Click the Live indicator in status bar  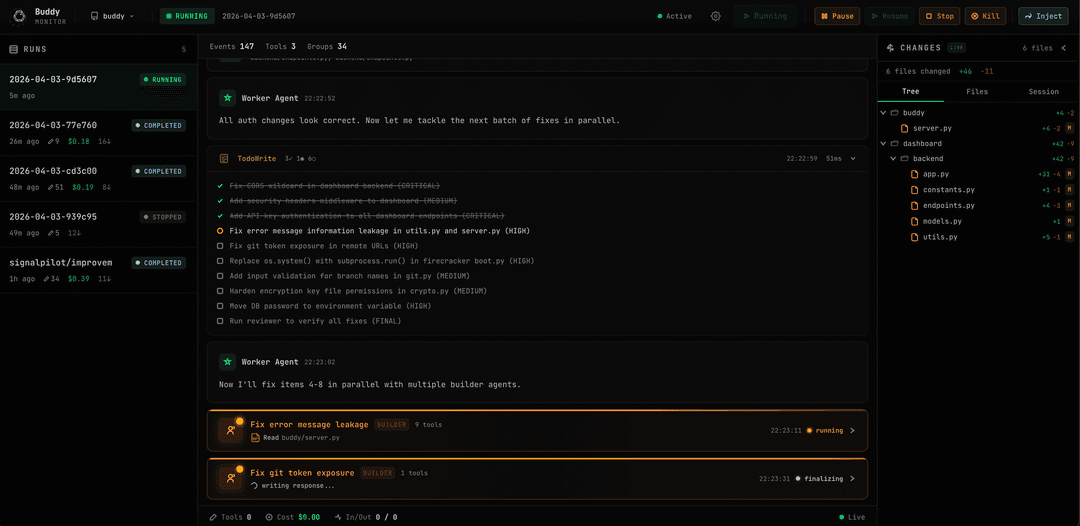click(853, 517)
